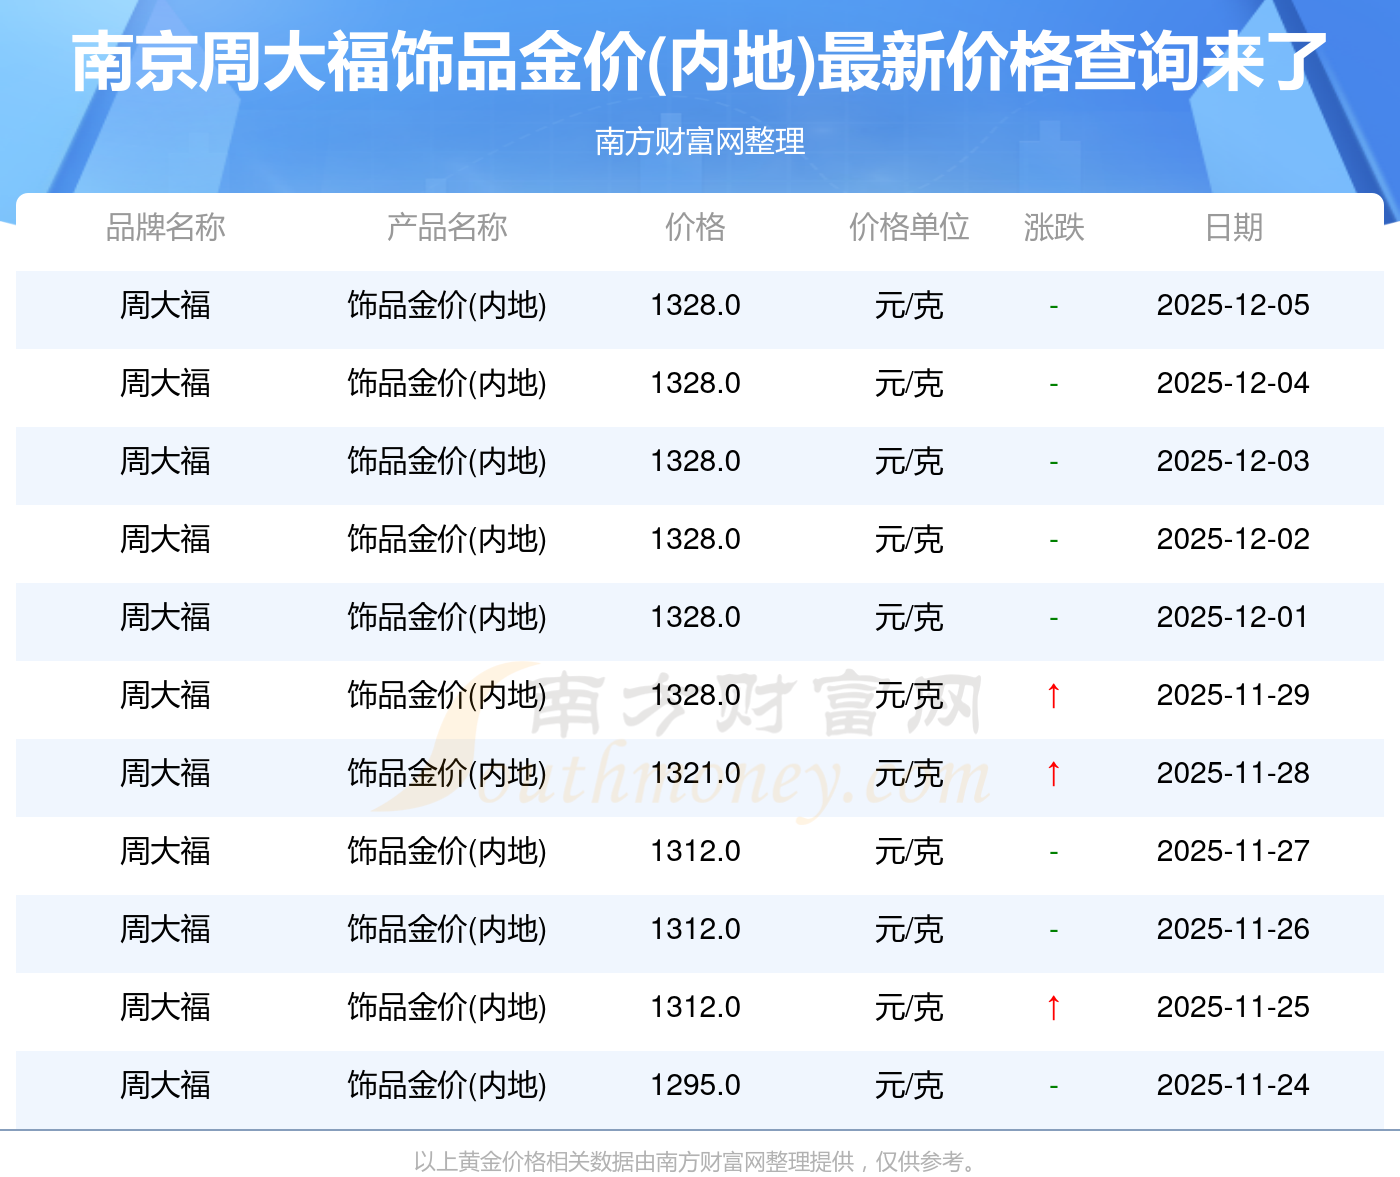Click 饰品金价(内地) in the 2025-12-02 row
Screen dimensions: 1400x1177
447,539
